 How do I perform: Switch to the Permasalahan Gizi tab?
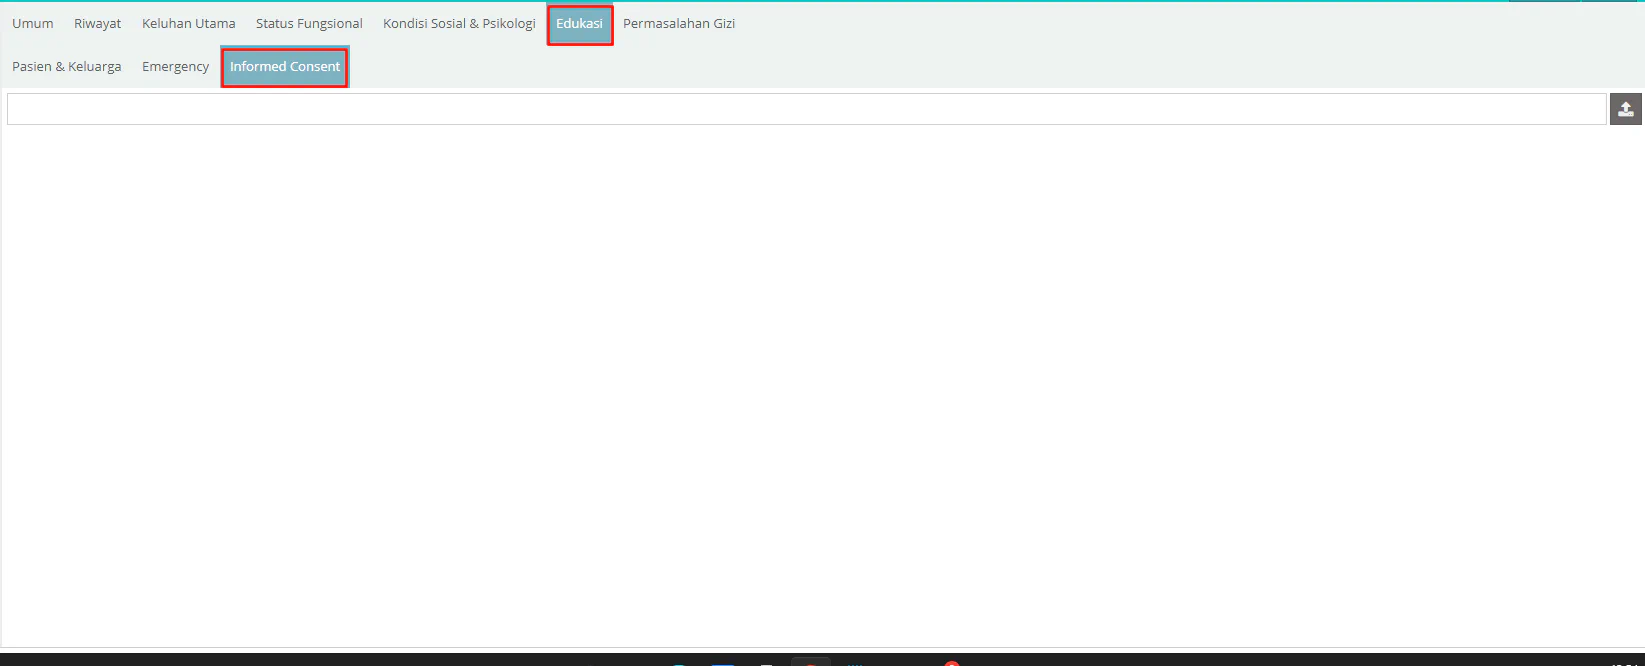tap(678, 23)
